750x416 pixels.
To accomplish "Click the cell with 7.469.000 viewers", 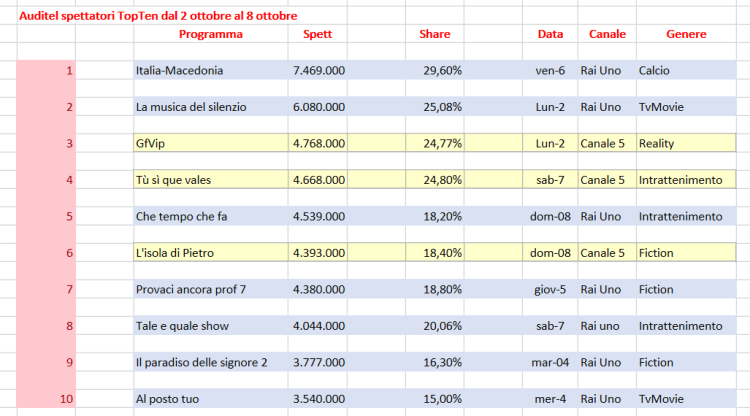I will (x=319, y=71).
